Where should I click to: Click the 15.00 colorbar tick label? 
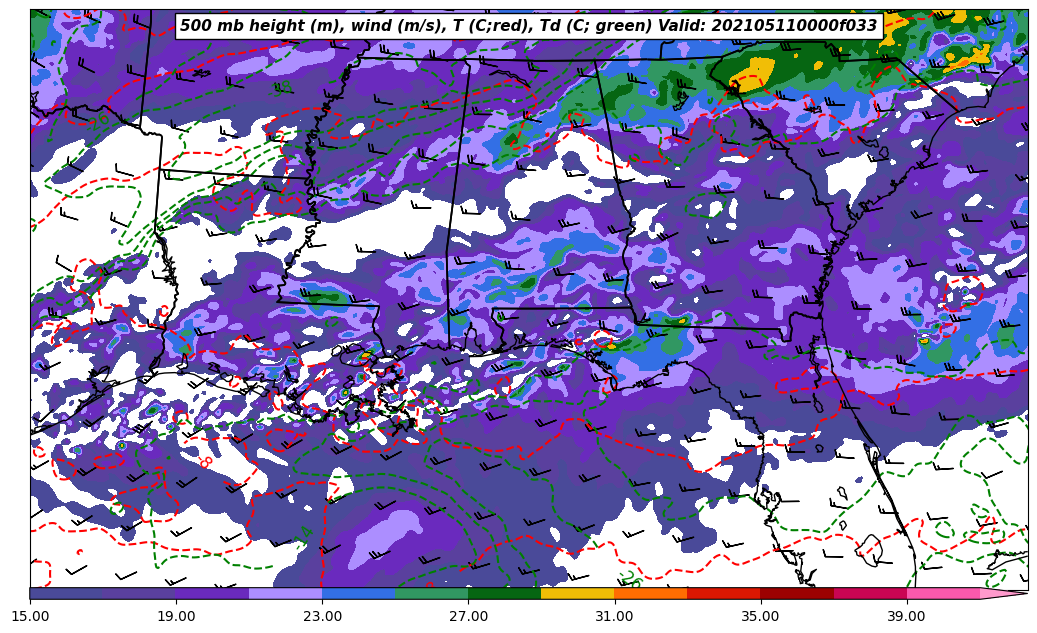point(30,616)
